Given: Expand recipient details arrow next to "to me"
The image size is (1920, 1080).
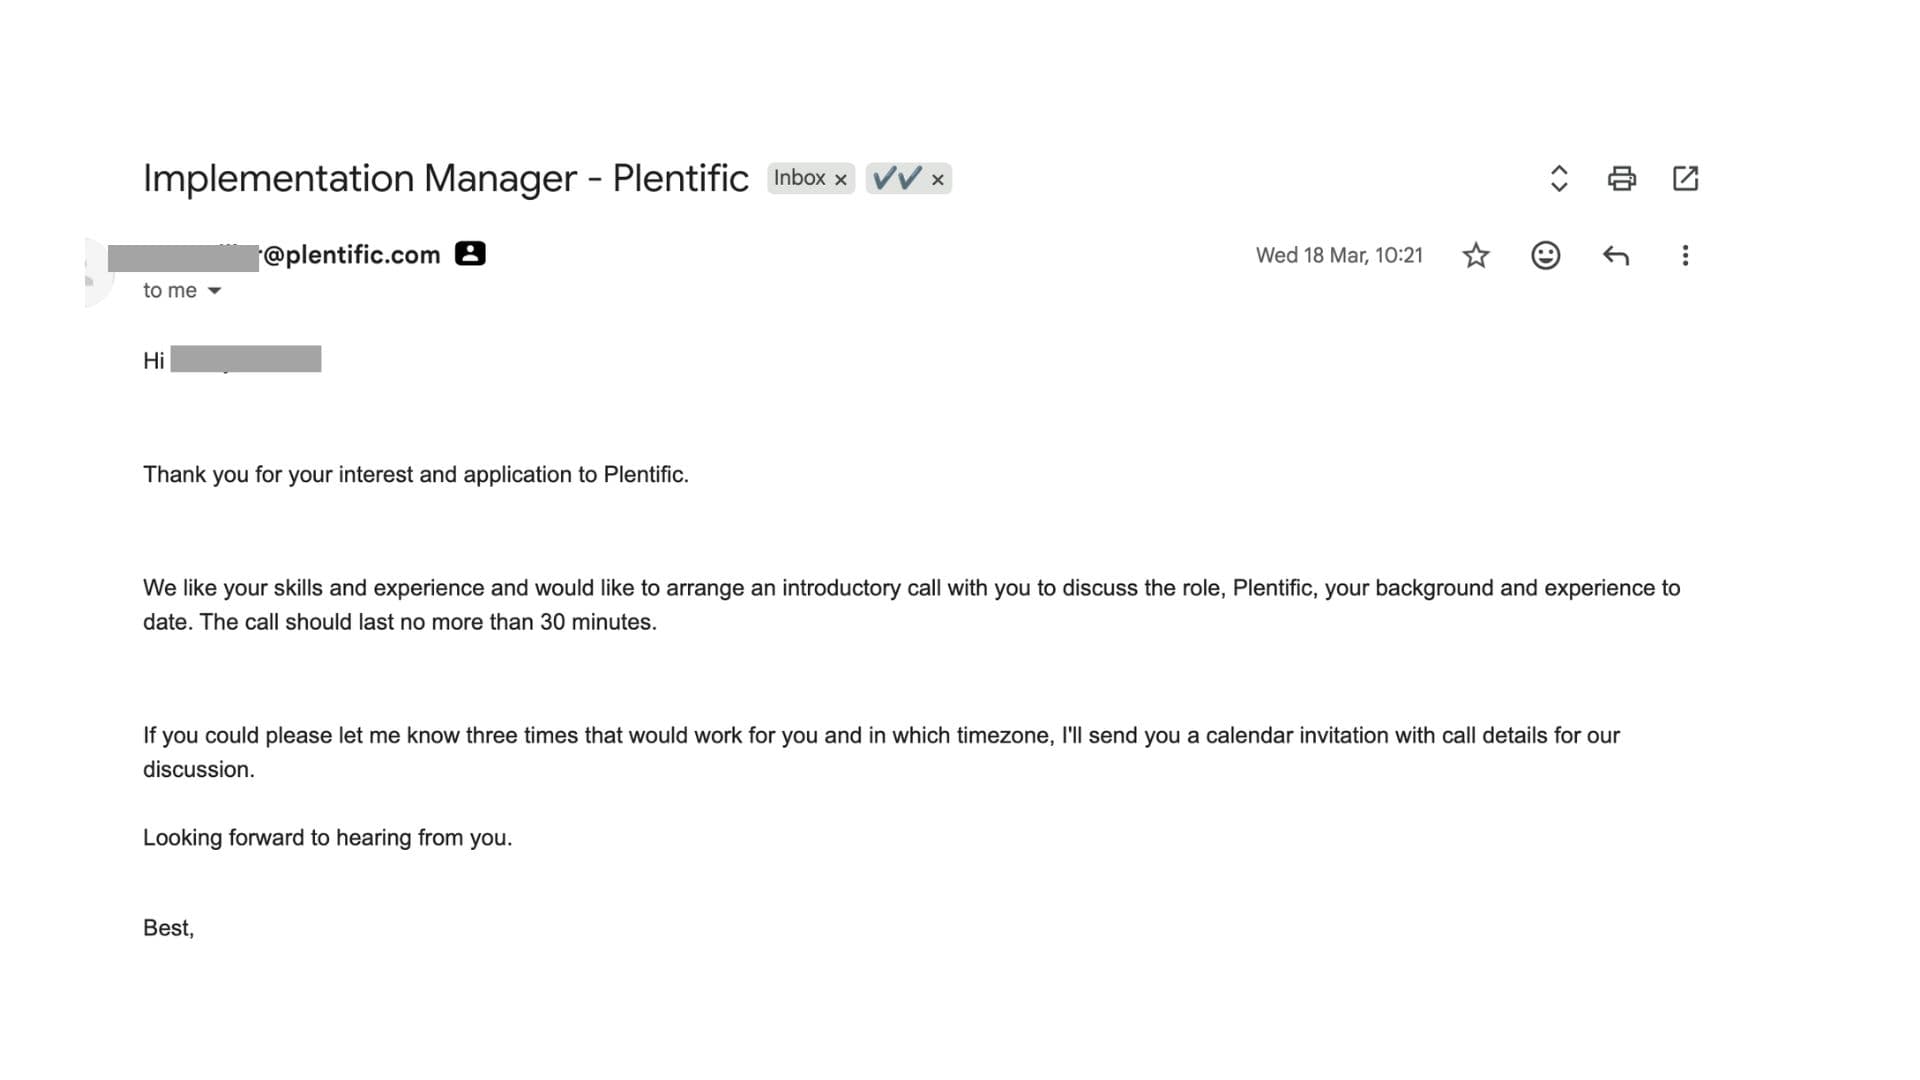Looking at the screenshot, I should coord(214,291).
